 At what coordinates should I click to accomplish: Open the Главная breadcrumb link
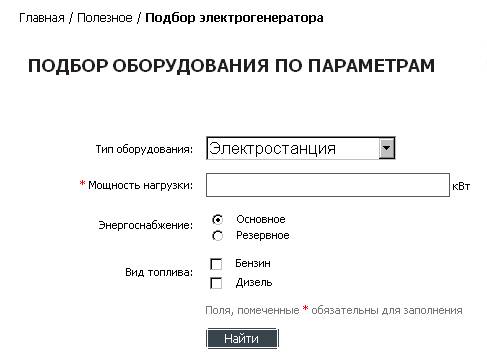(x=42, y=18)
